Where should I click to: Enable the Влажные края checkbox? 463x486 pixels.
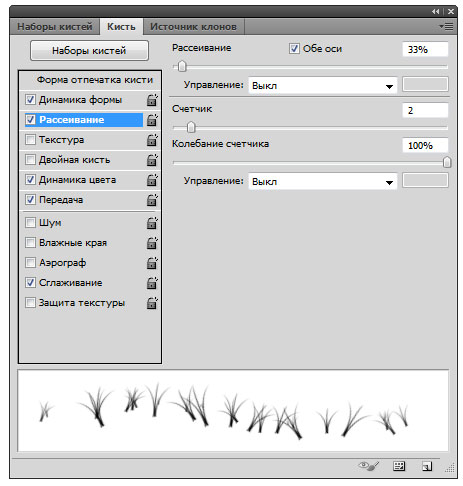pyautogui.click(x=30, y=243)
